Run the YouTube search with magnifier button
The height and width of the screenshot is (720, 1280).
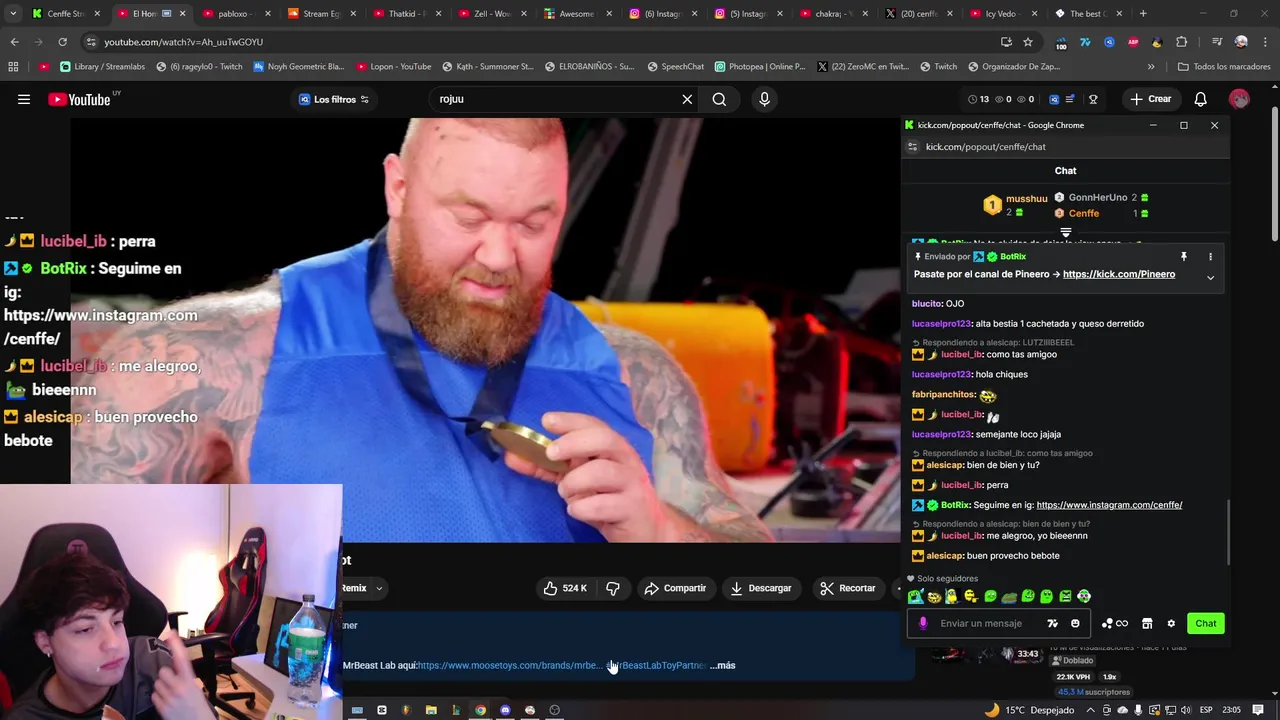[719, 99]
